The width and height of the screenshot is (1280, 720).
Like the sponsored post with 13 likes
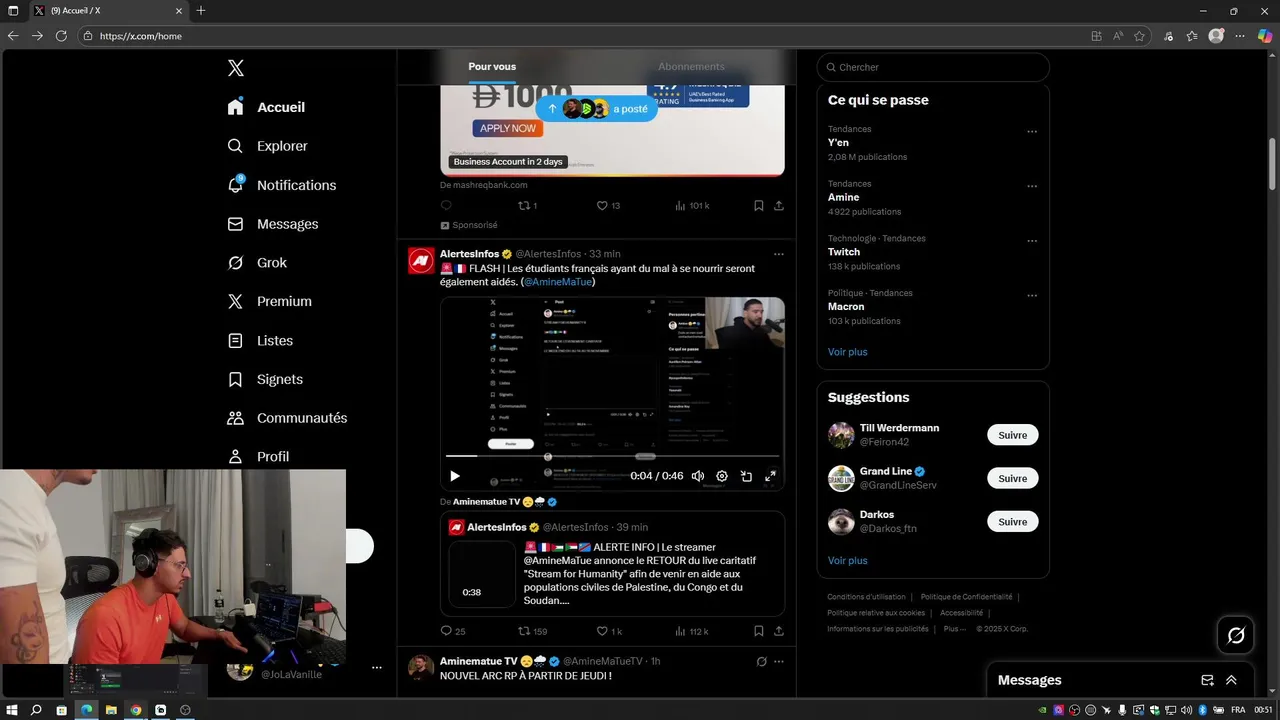608,205
